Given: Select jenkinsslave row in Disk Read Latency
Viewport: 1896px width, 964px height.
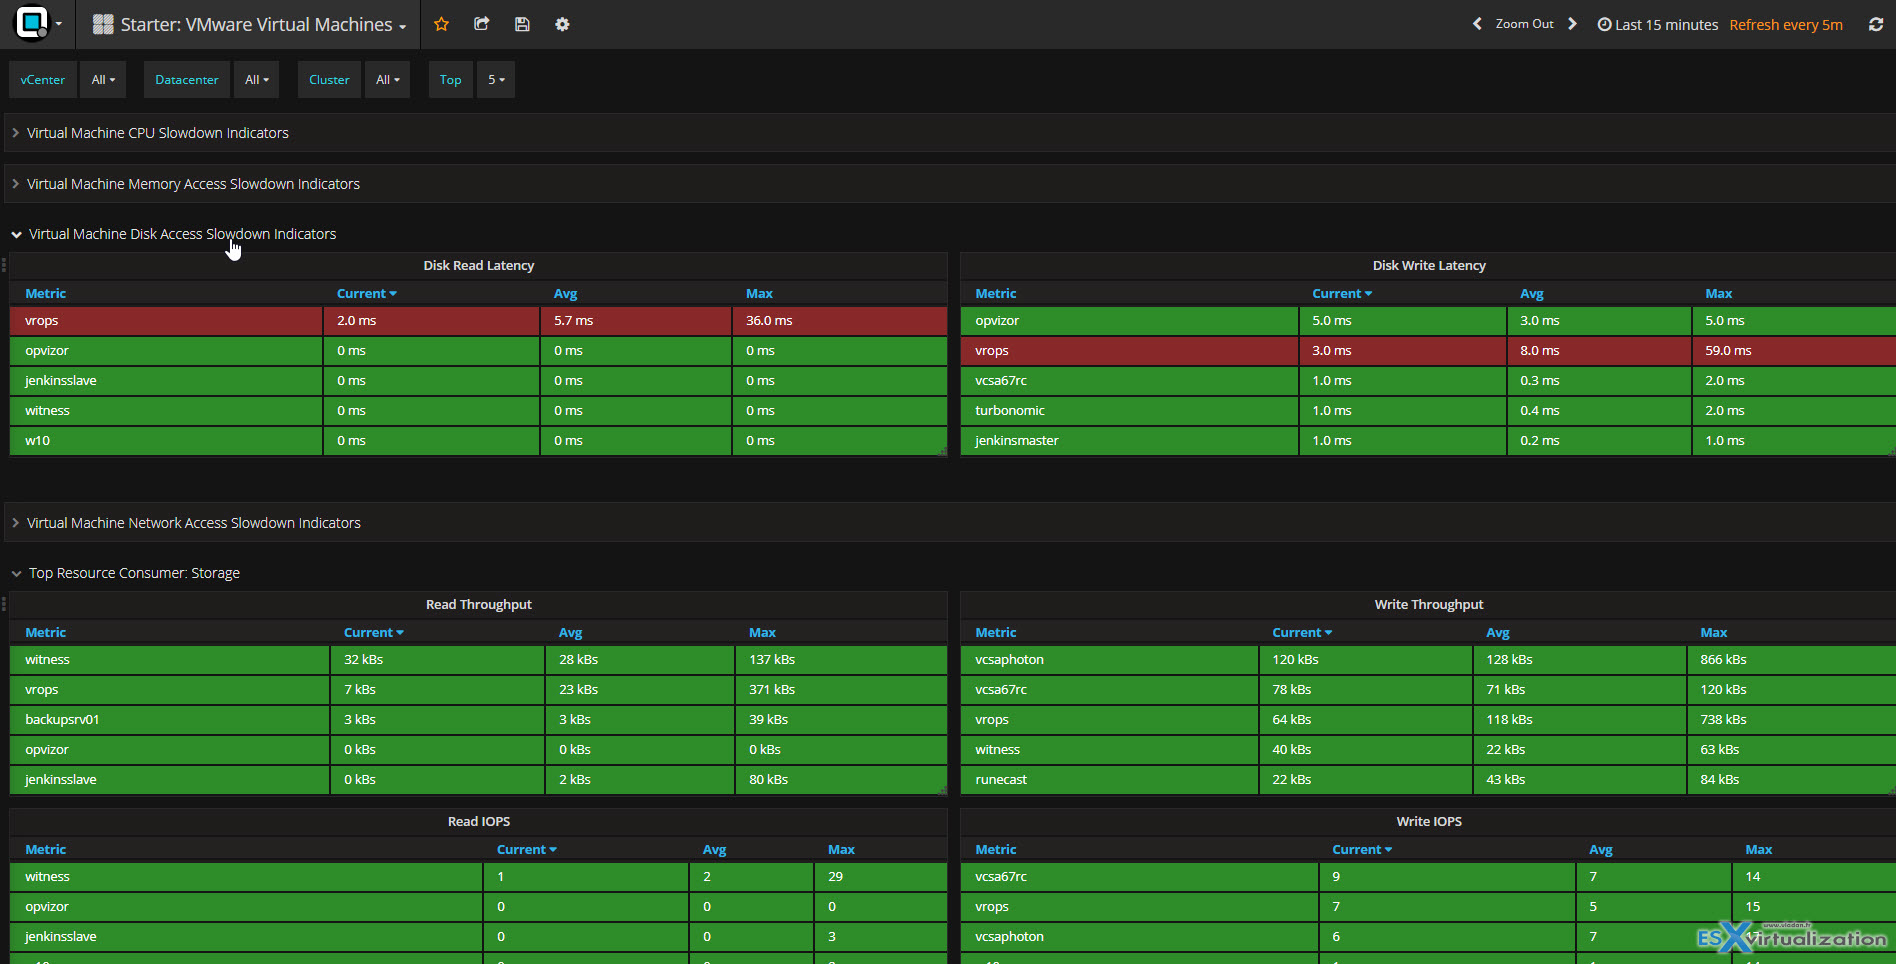Looking at the screenshot, I should [478, 381].
